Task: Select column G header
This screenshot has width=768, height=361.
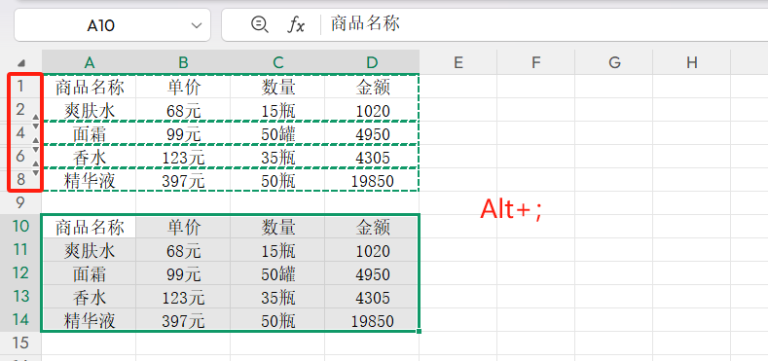Action: 614,62
